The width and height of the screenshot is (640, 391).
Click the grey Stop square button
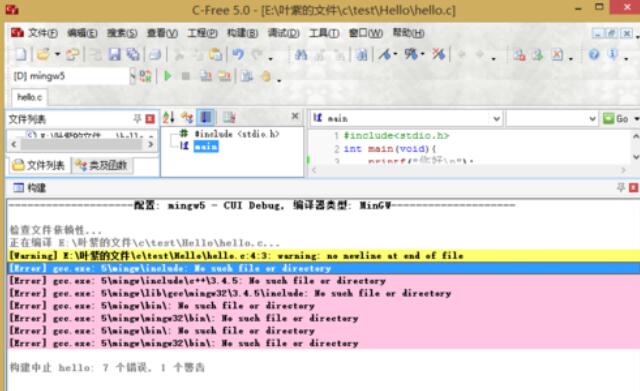click(x=186, y=76)
